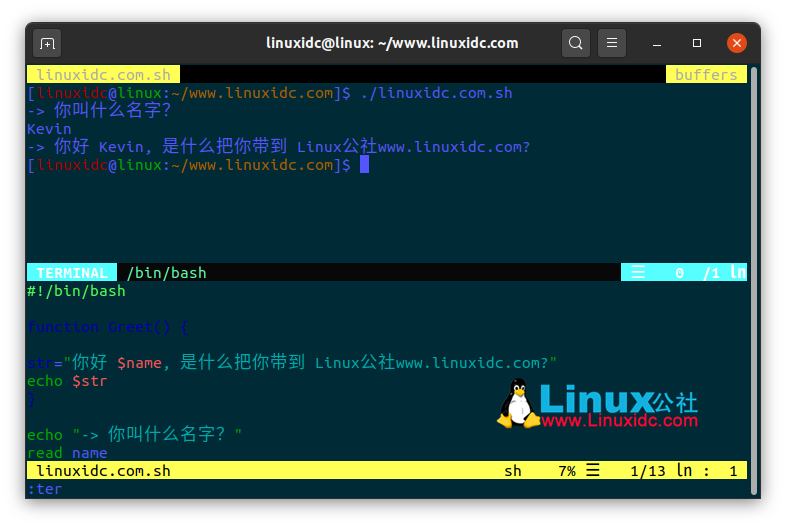Click the echo '你叫什么名字?' code line
Viewport: 786px width, 527px height.
point(134,434)
